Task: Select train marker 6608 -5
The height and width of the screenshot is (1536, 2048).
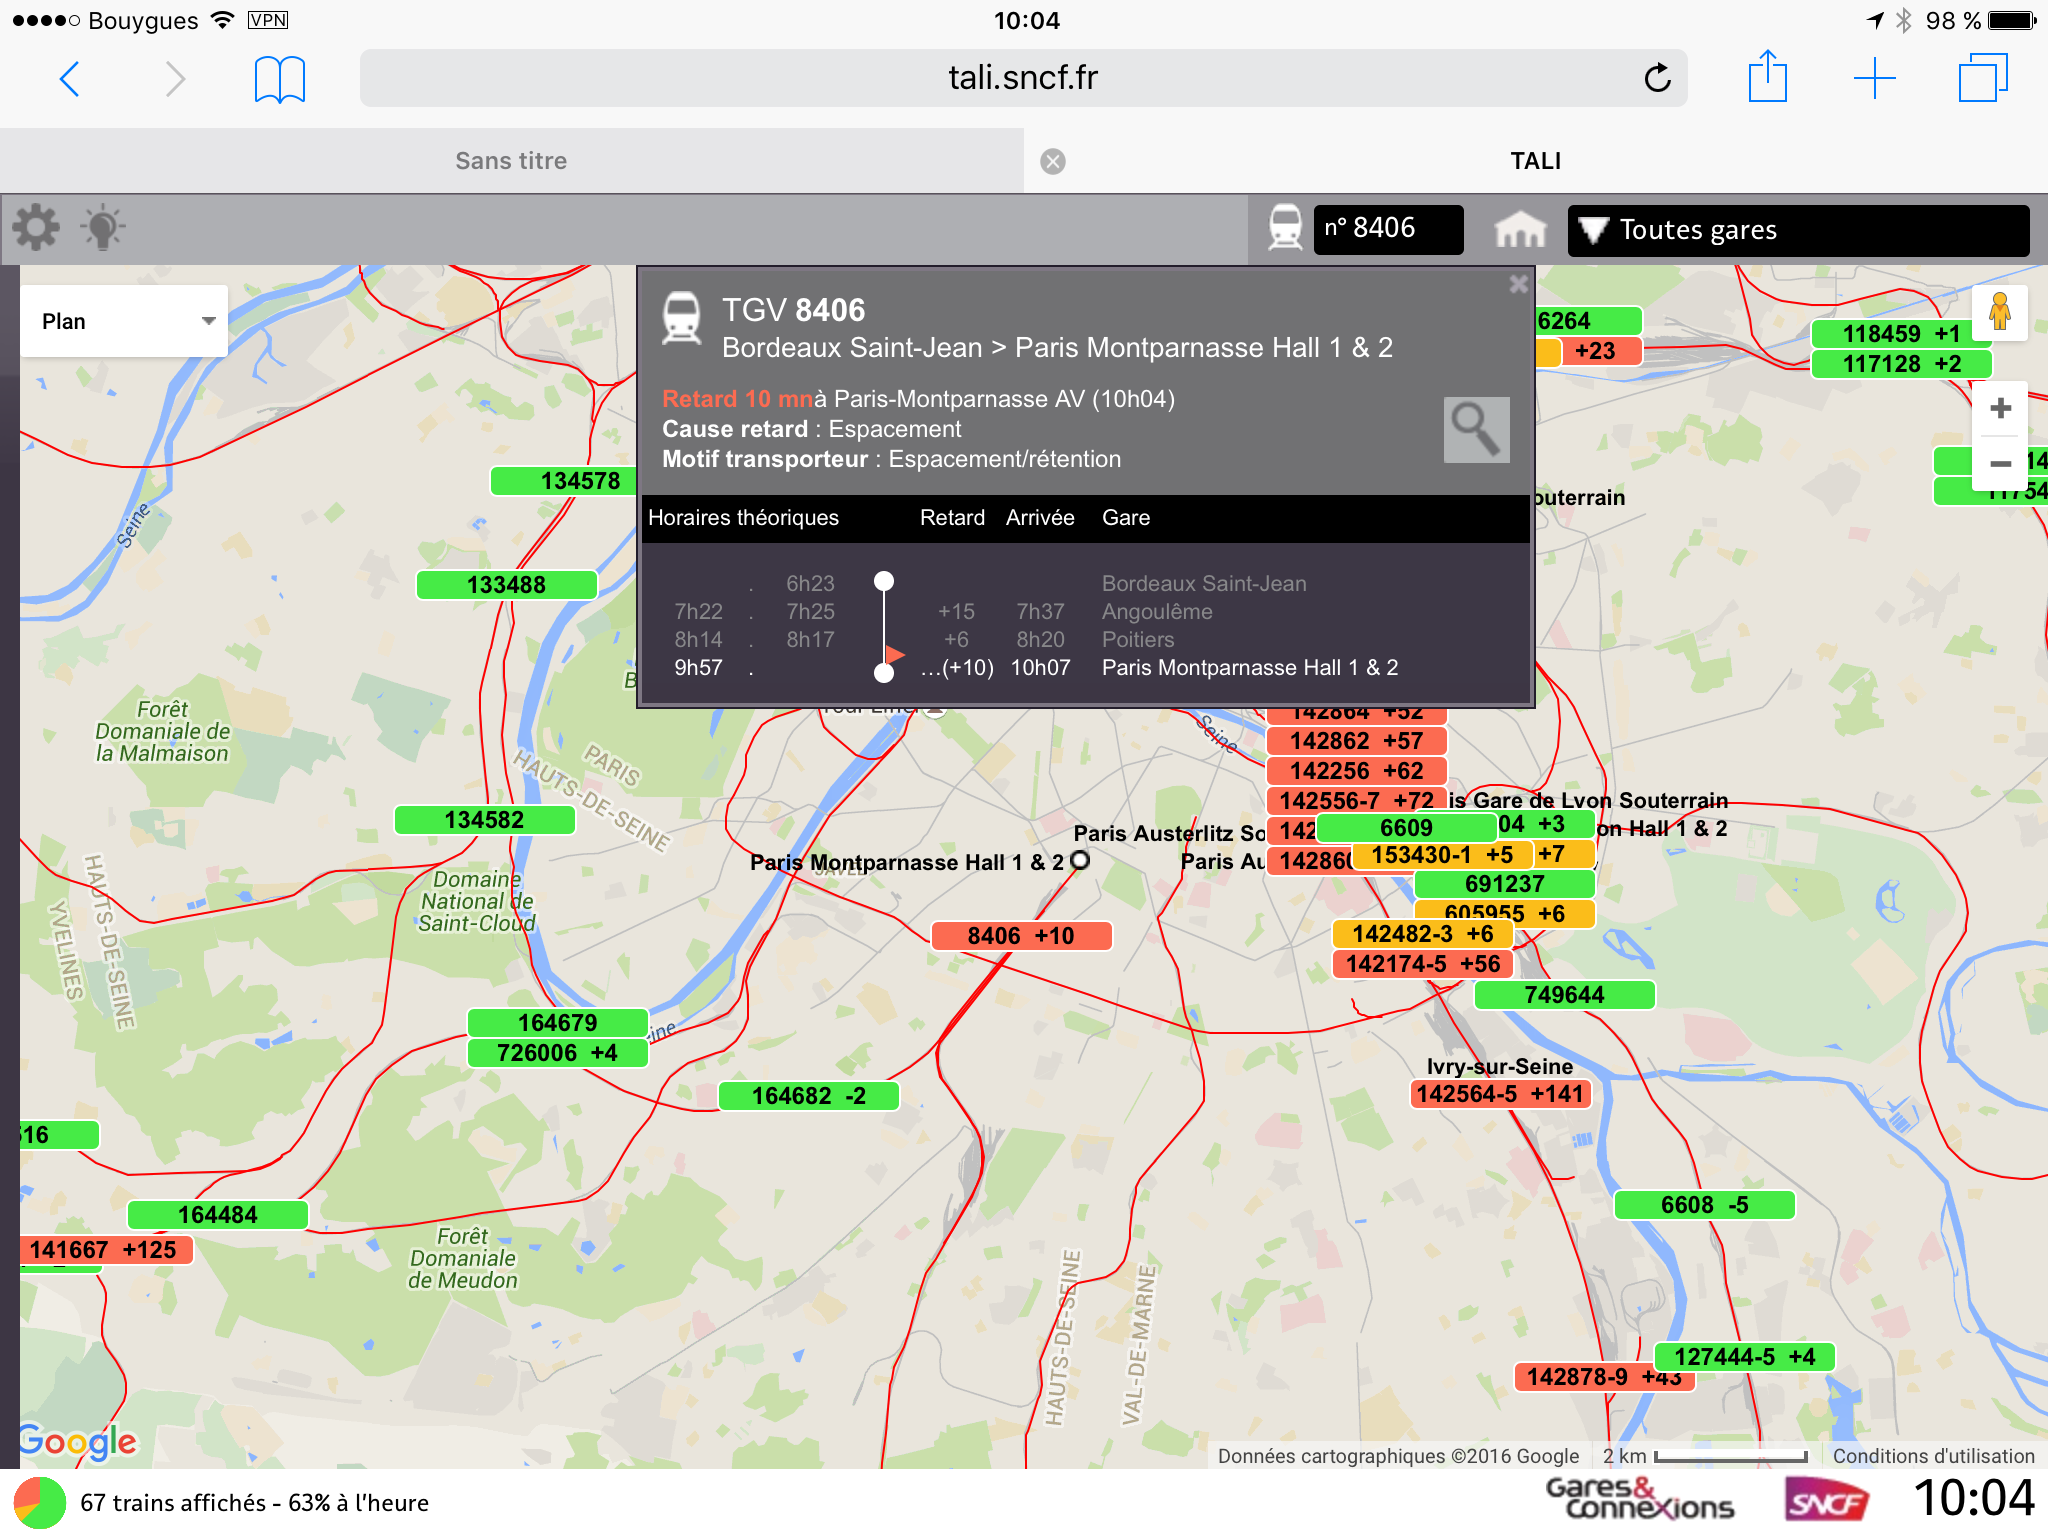Action: 1704,1205
